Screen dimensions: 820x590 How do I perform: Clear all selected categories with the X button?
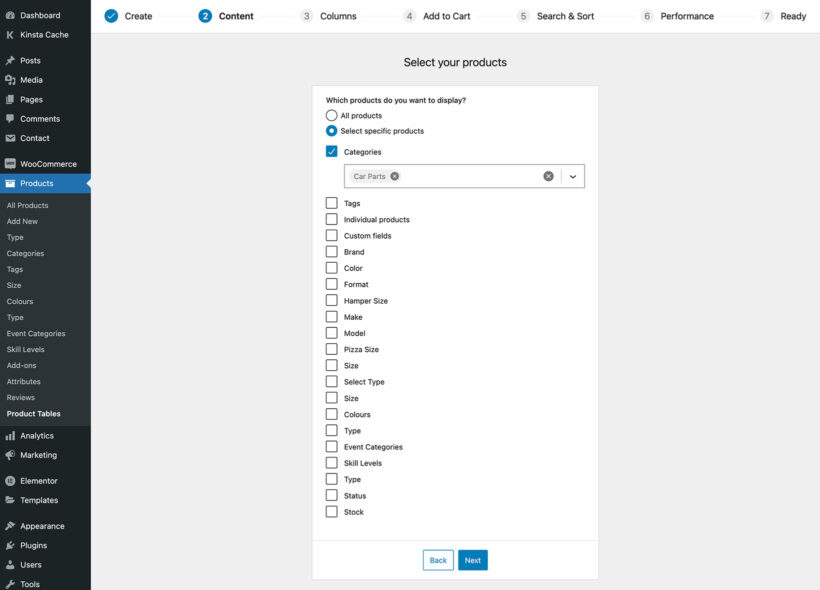[x=548, y=175]
